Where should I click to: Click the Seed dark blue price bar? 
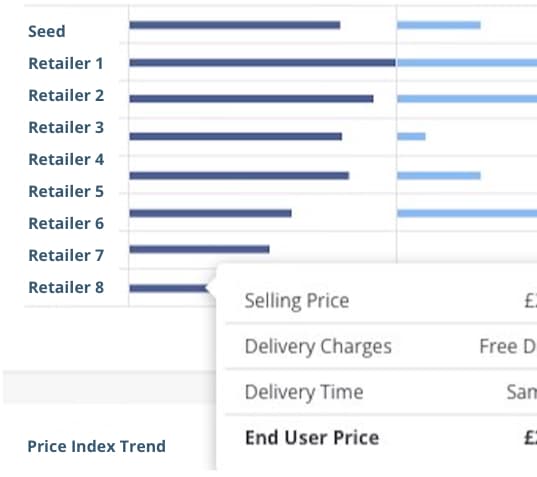(x=235, y=25)
